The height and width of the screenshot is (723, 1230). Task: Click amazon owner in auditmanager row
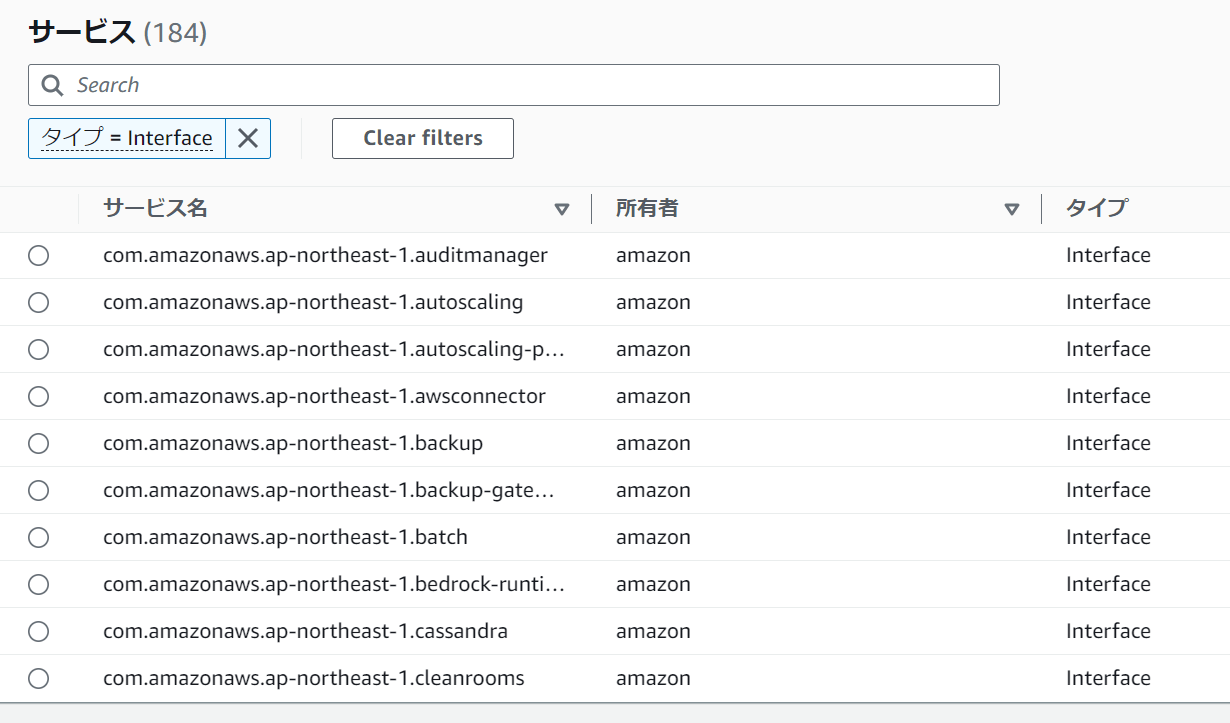click(653, 255)
